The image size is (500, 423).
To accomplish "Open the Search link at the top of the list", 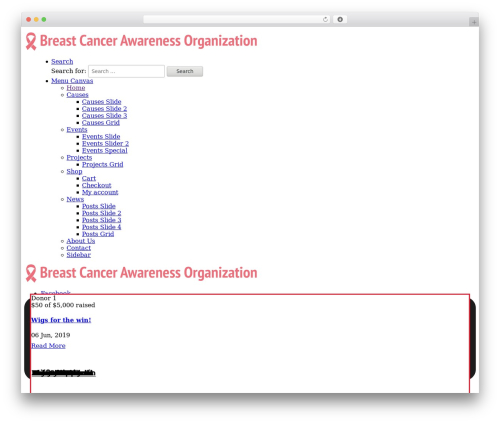I will pos(62,61).
